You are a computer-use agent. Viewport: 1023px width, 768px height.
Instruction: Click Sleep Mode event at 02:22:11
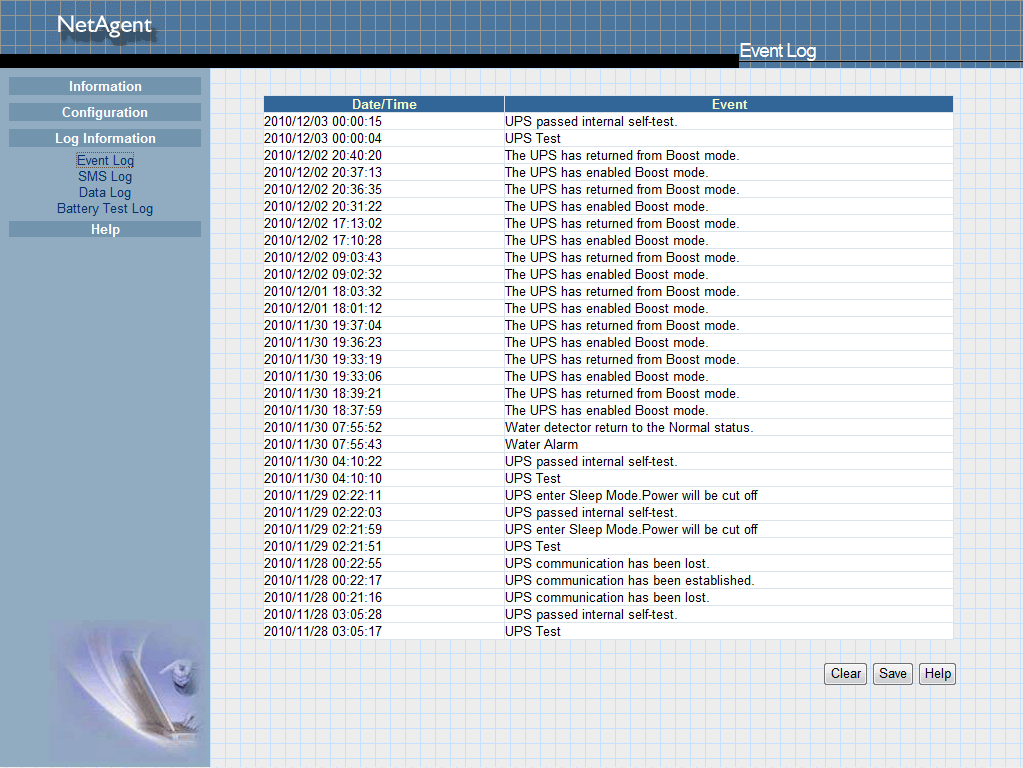pos(631,495)
